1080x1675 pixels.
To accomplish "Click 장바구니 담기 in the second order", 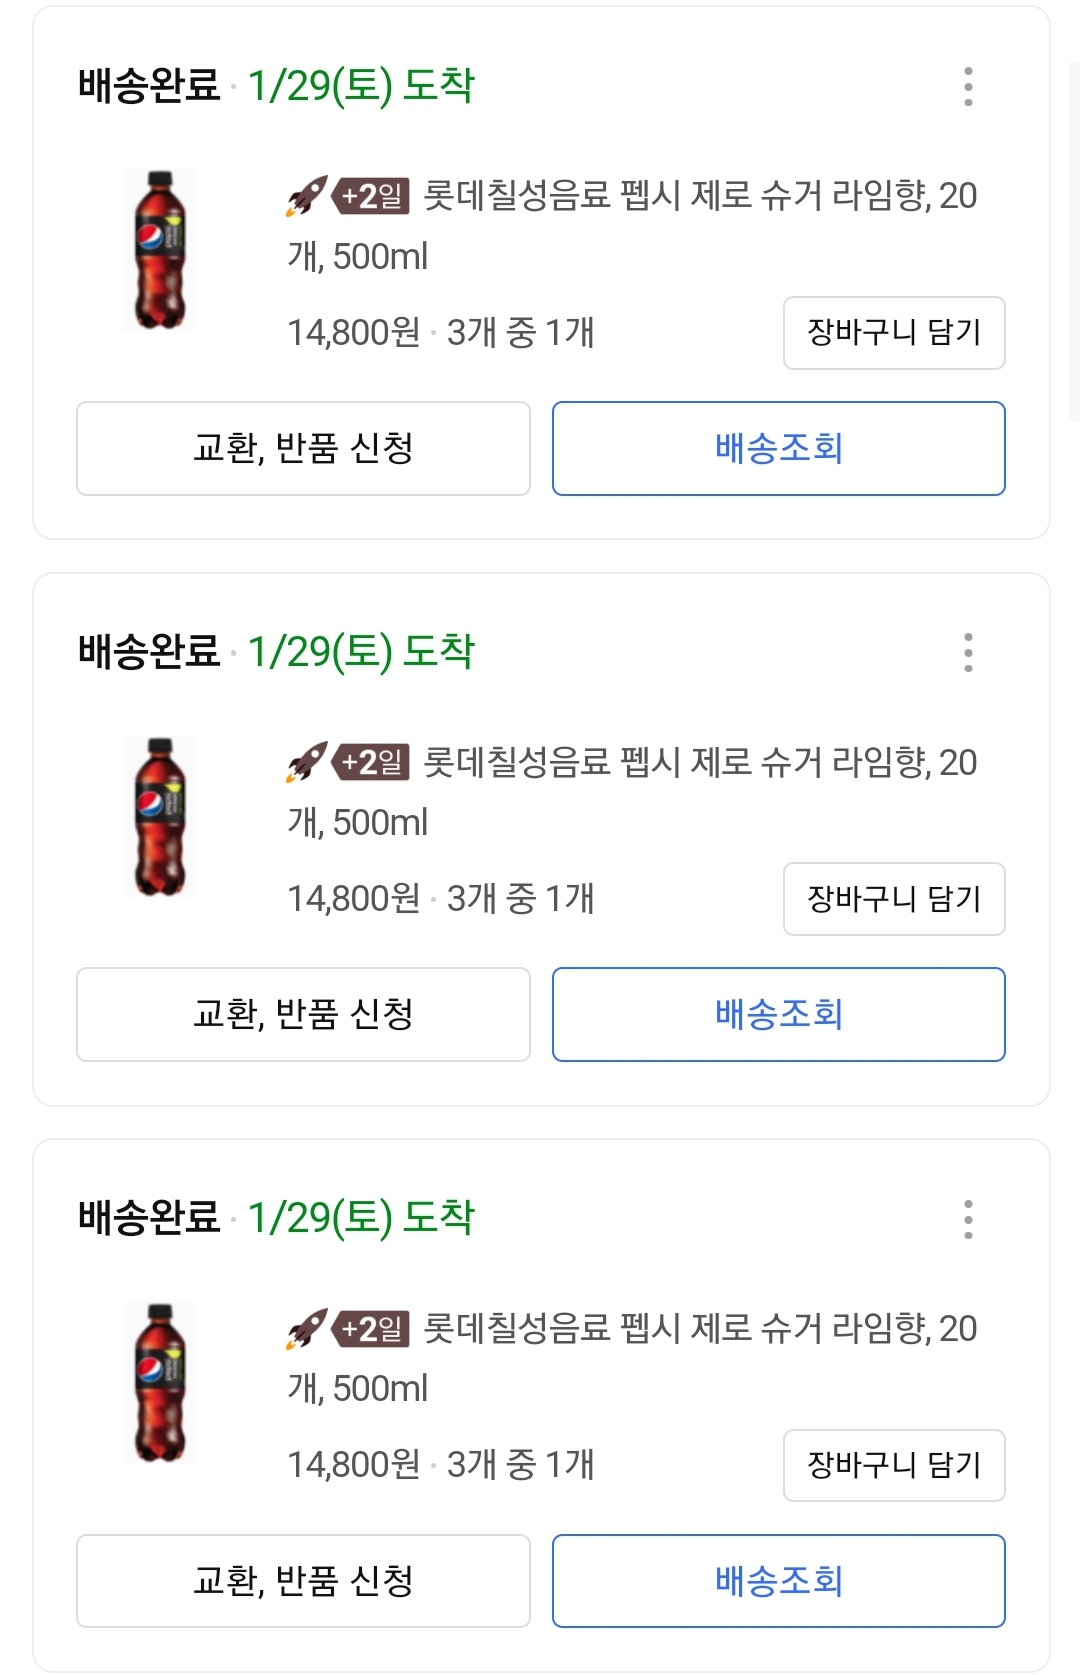I will [x=894, y=899].
